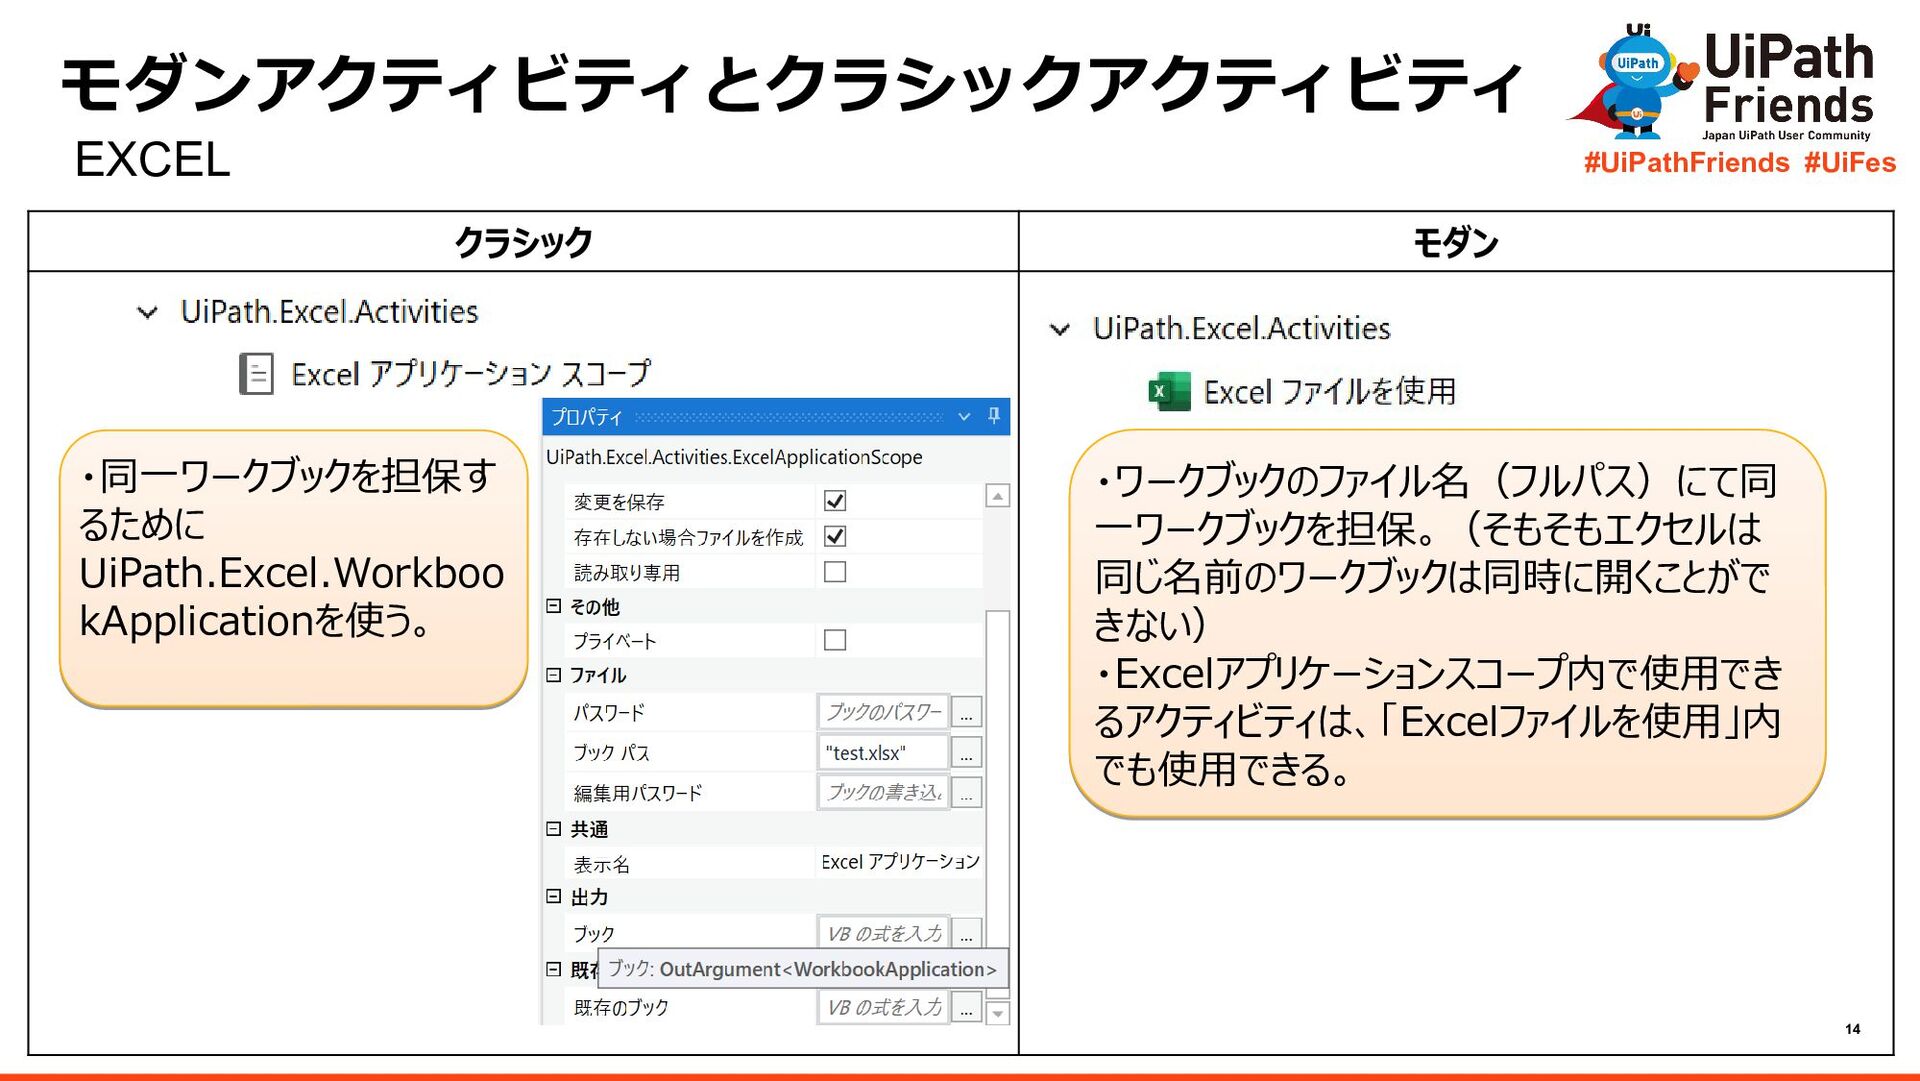Click the #UiPathFriends hashtag
1920x1081 pixels.
click(x=1686, y=162)
